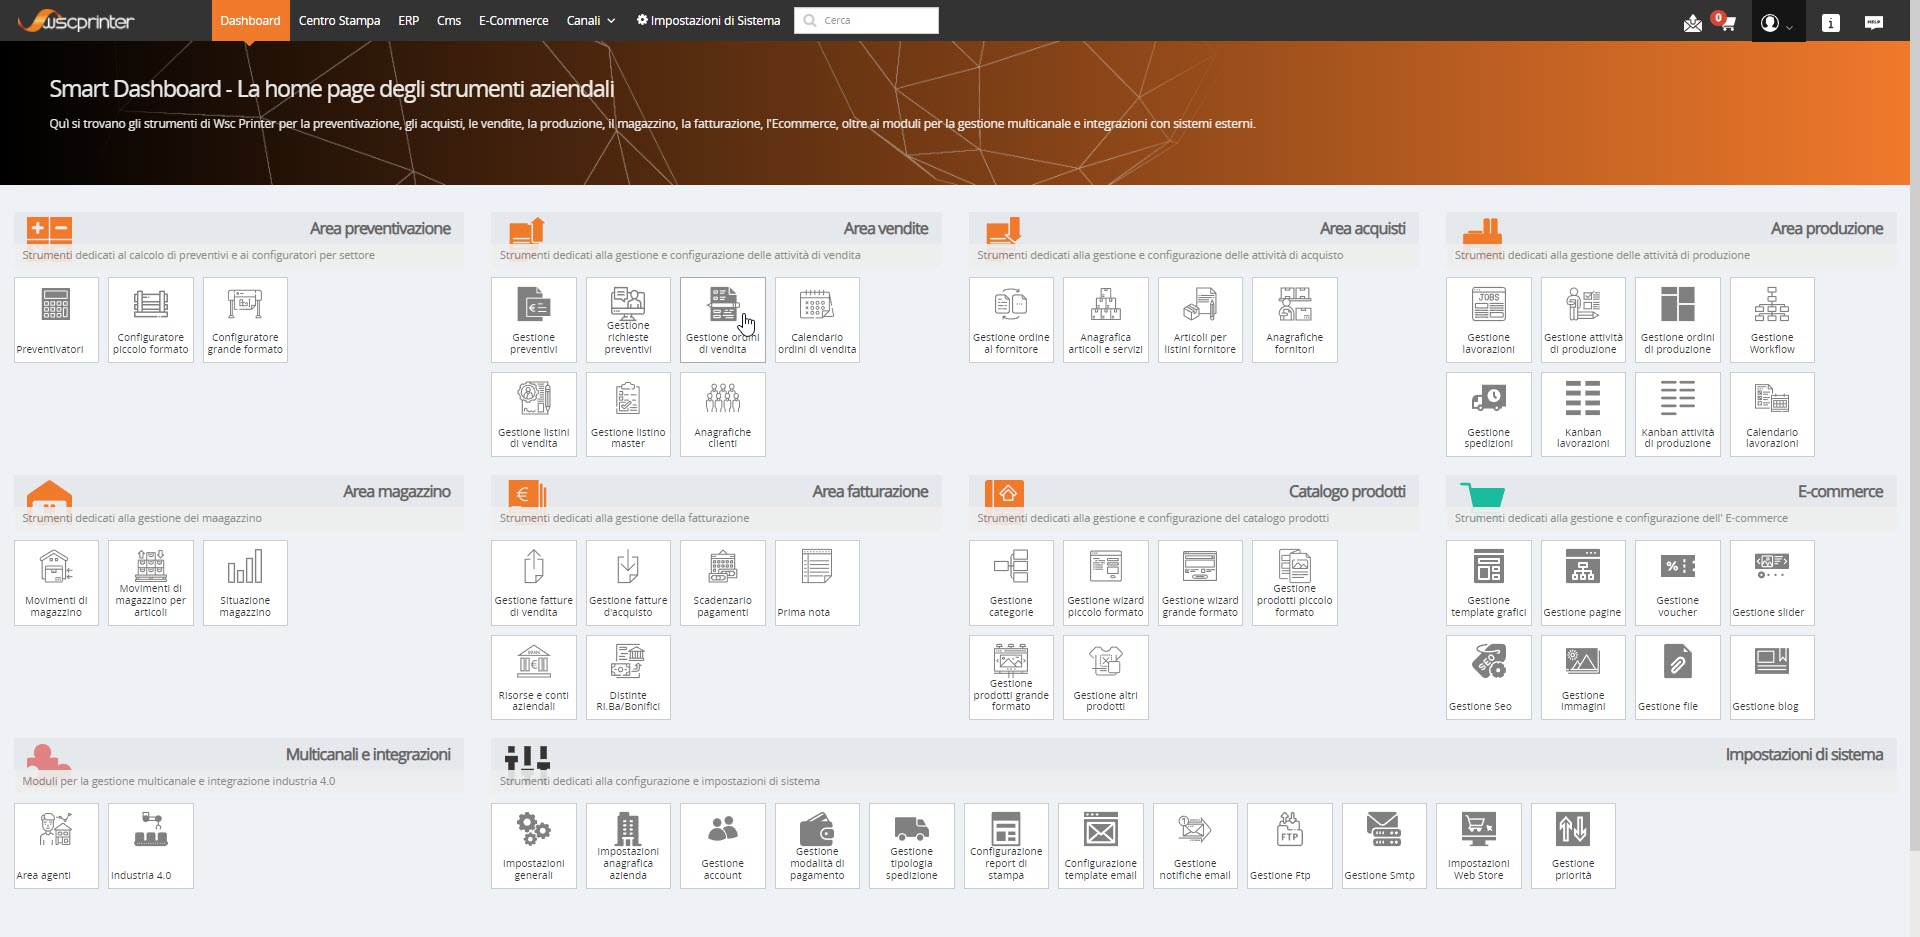Open Industria 4.0 module
1920x937 pixels.
150,846
